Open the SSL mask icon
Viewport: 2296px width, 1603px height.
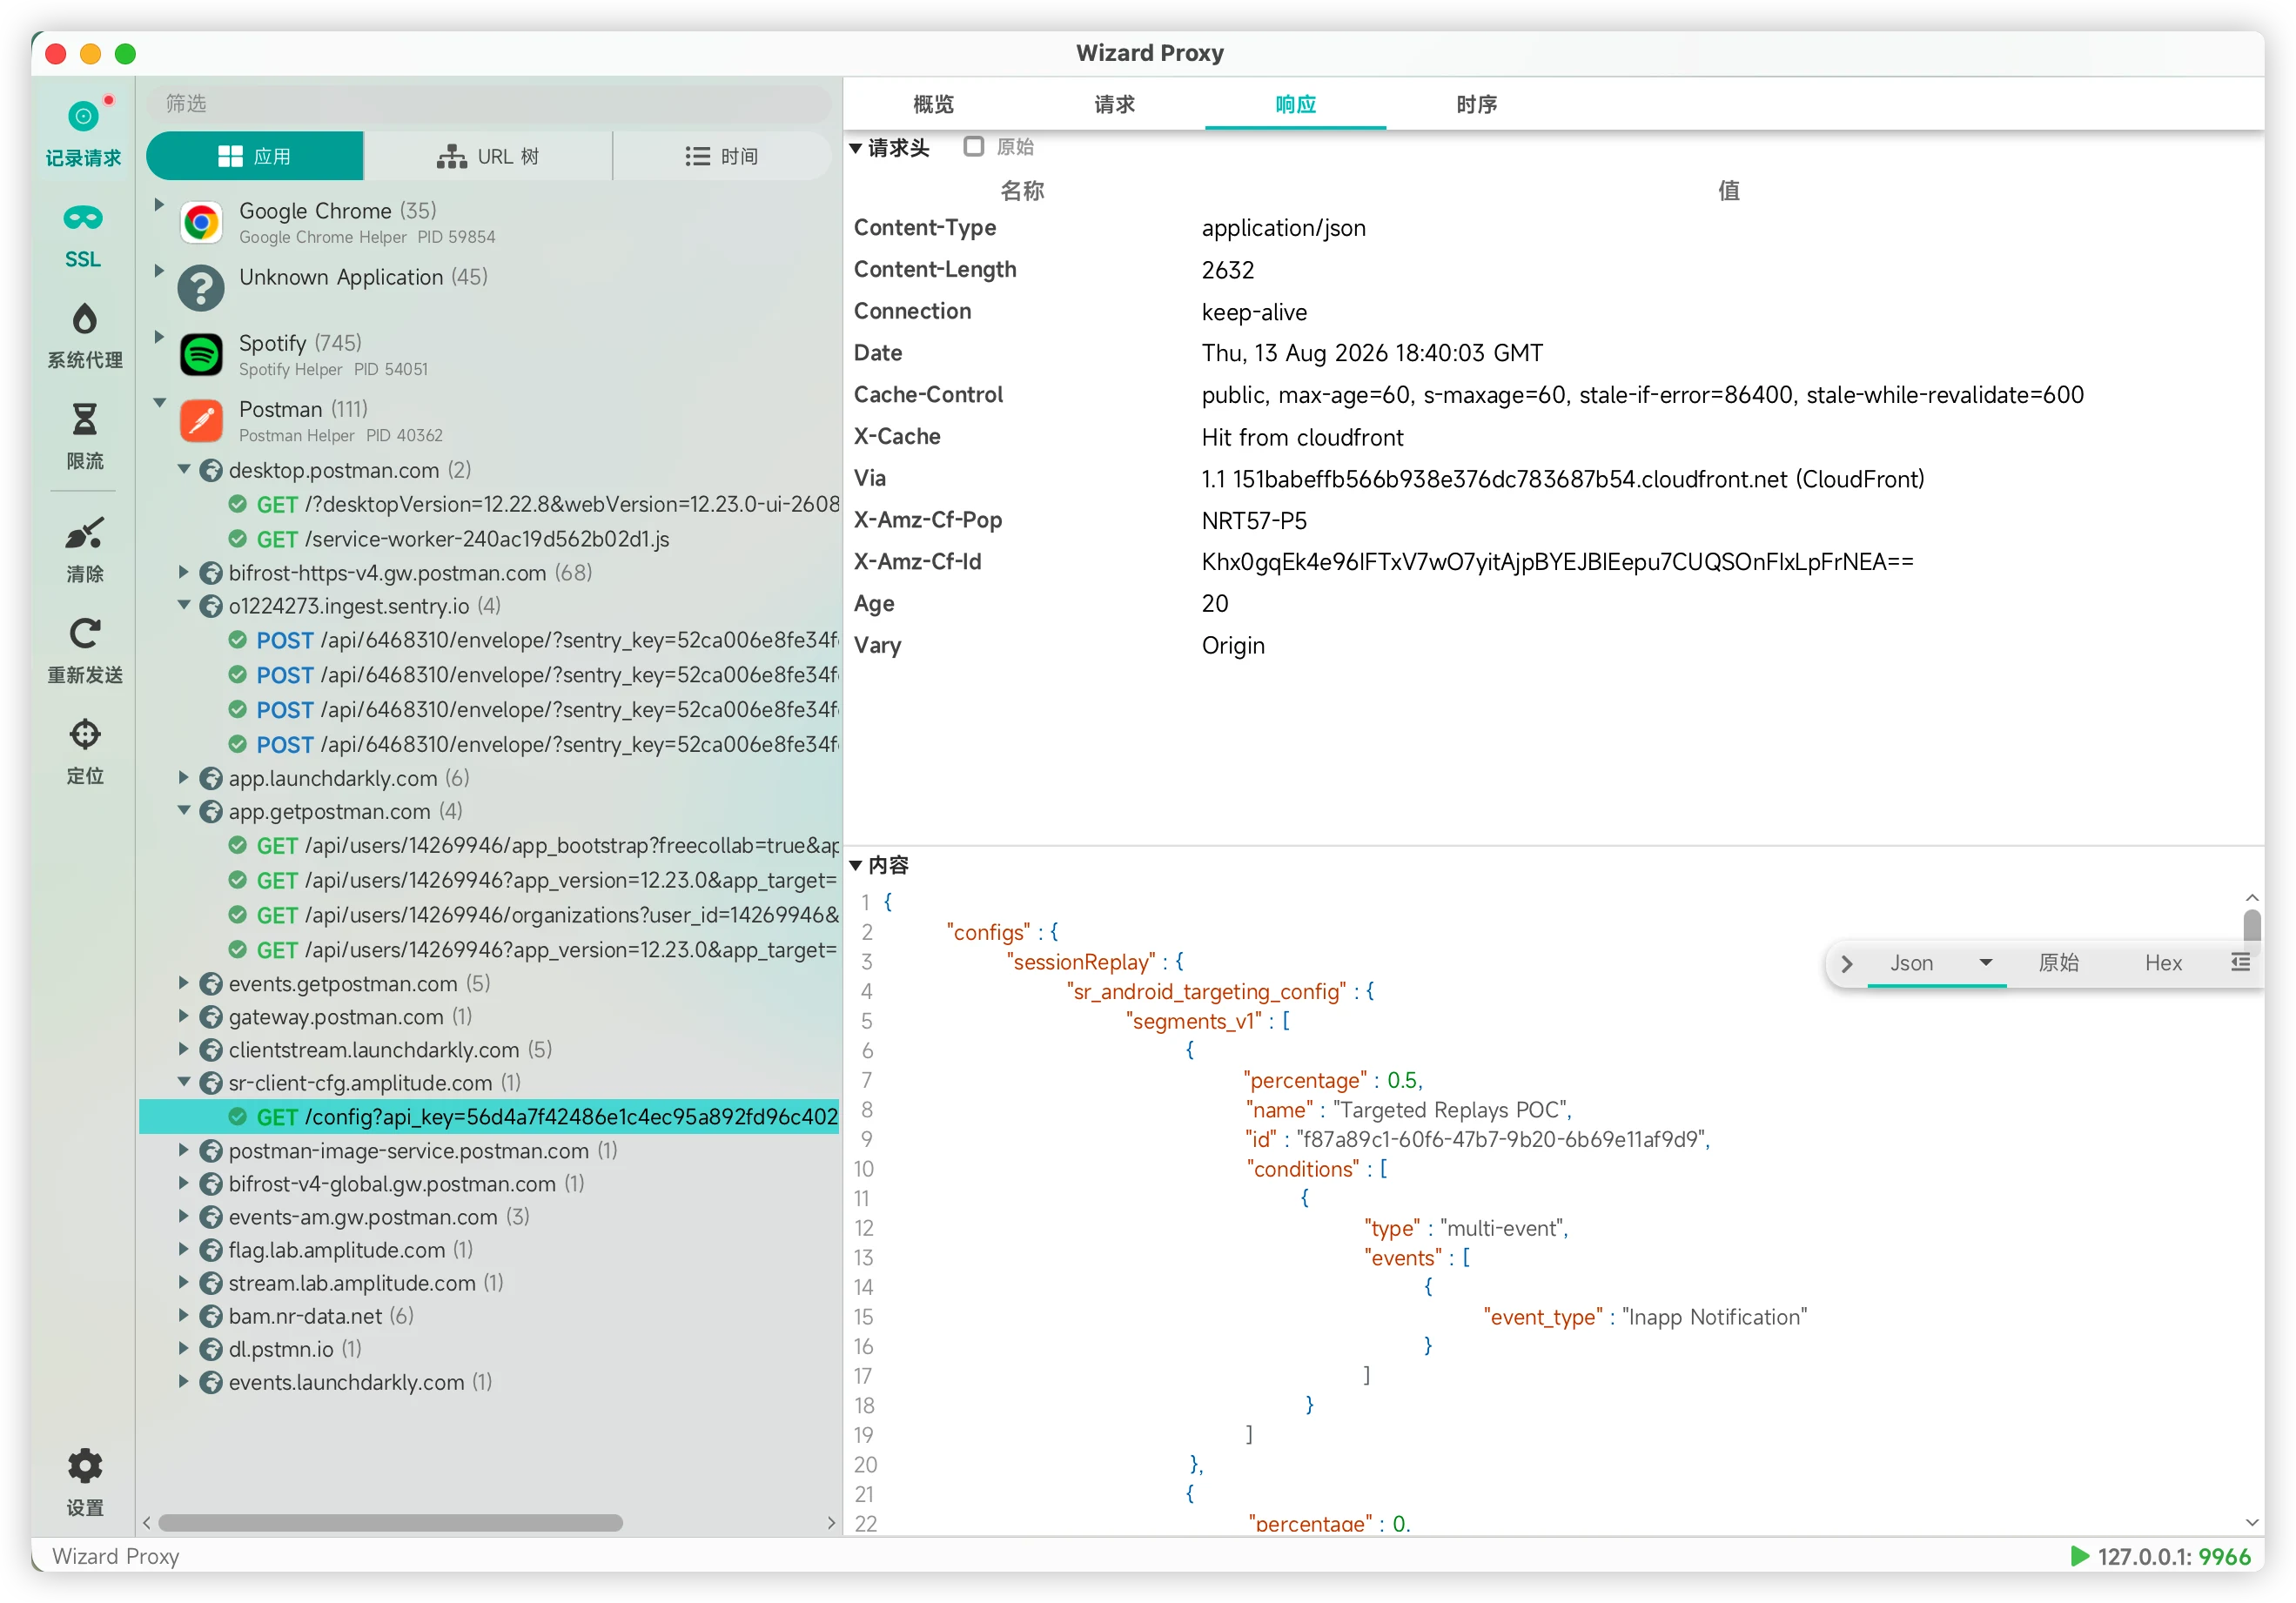pos(83,218)
